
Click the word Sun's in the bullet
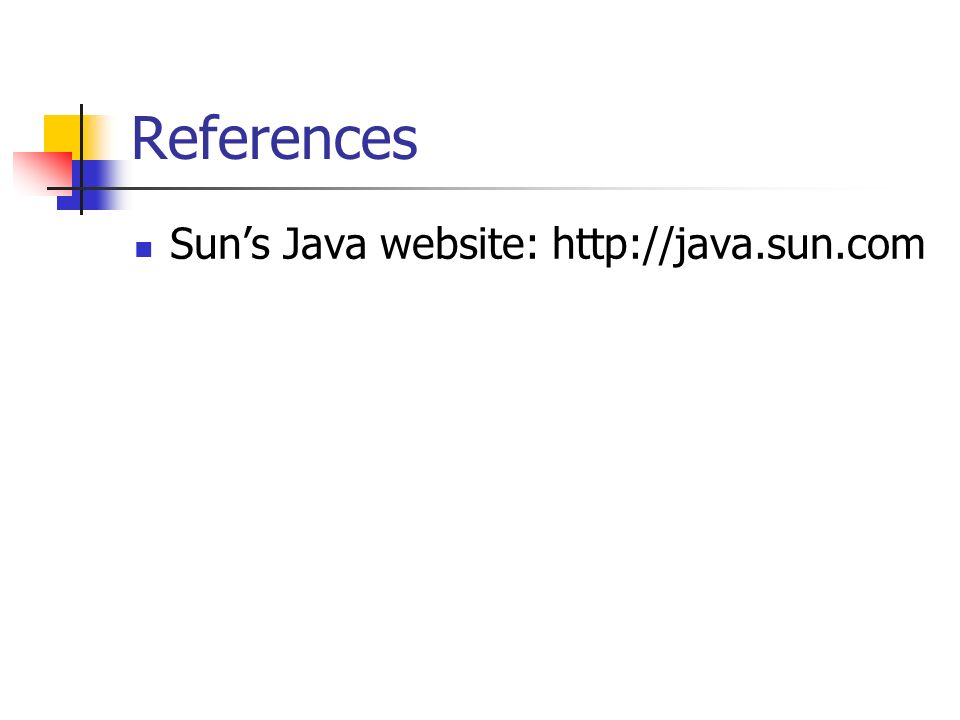tap(219, 244)
